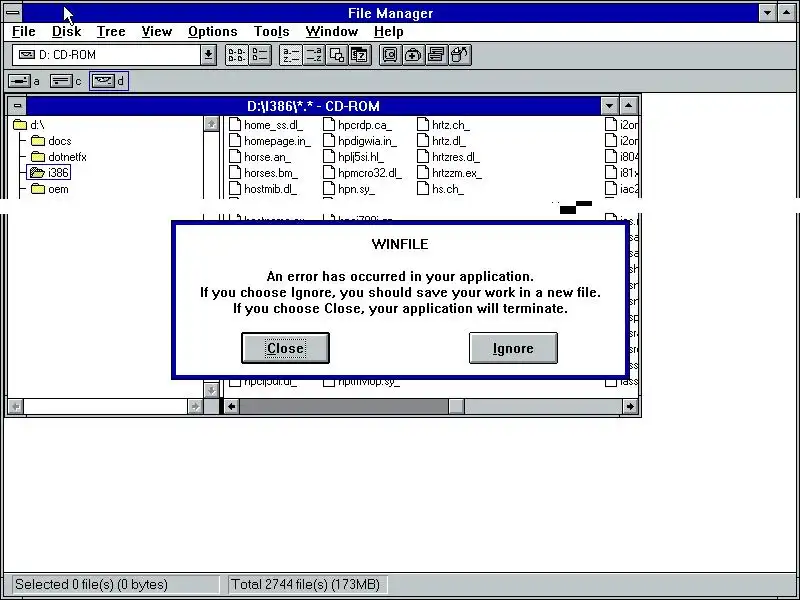
Task: Select file hs.ch_
Action: [441, 189]
